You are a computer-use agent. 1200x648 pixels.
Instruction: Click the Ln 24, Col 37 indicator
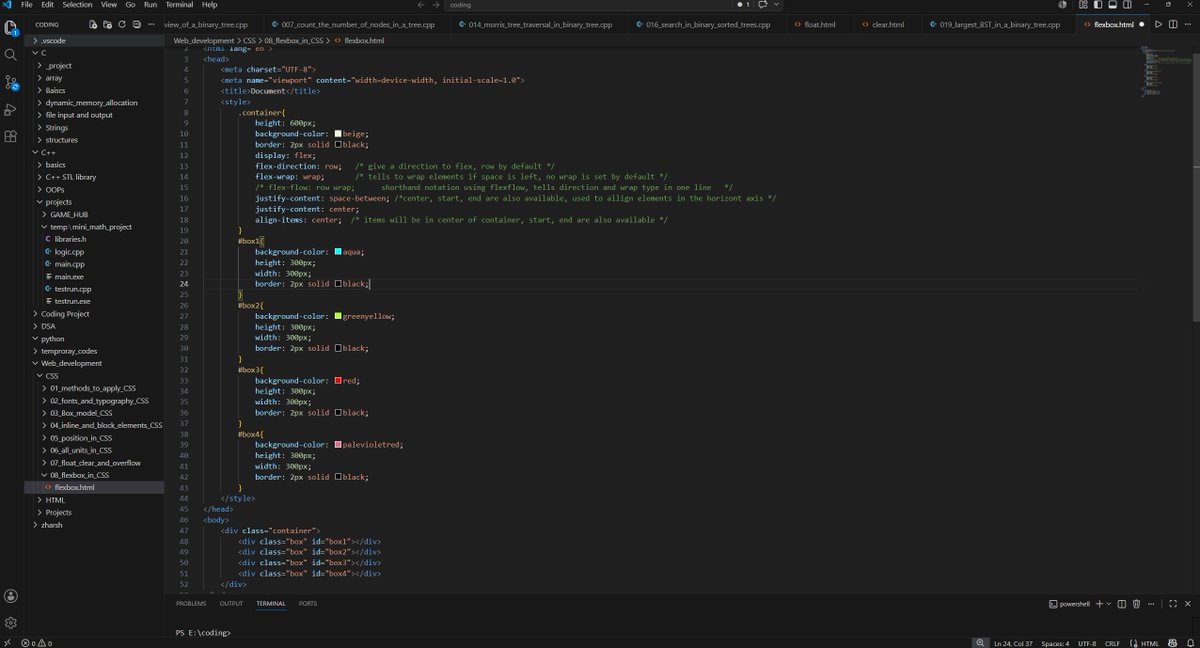(x=1014, y=643)
